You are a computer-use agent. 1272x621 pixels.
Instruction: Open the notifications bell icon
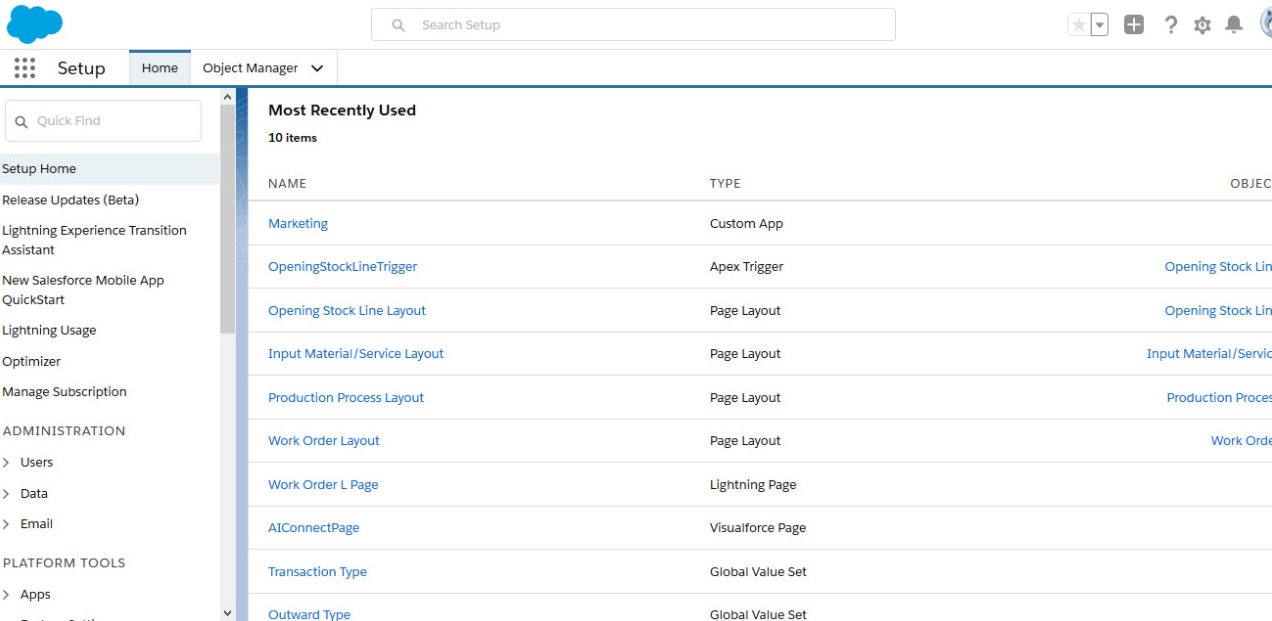click(x=1234, y=25)
